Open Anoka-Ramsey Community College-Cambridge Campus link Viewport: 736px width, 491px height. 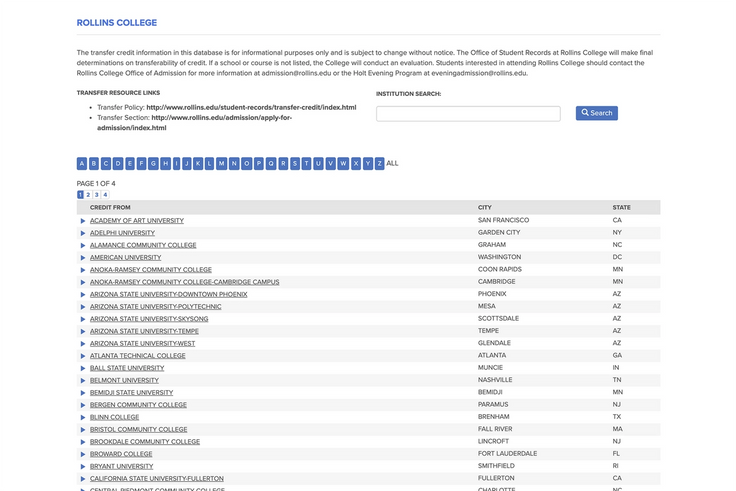184,282
